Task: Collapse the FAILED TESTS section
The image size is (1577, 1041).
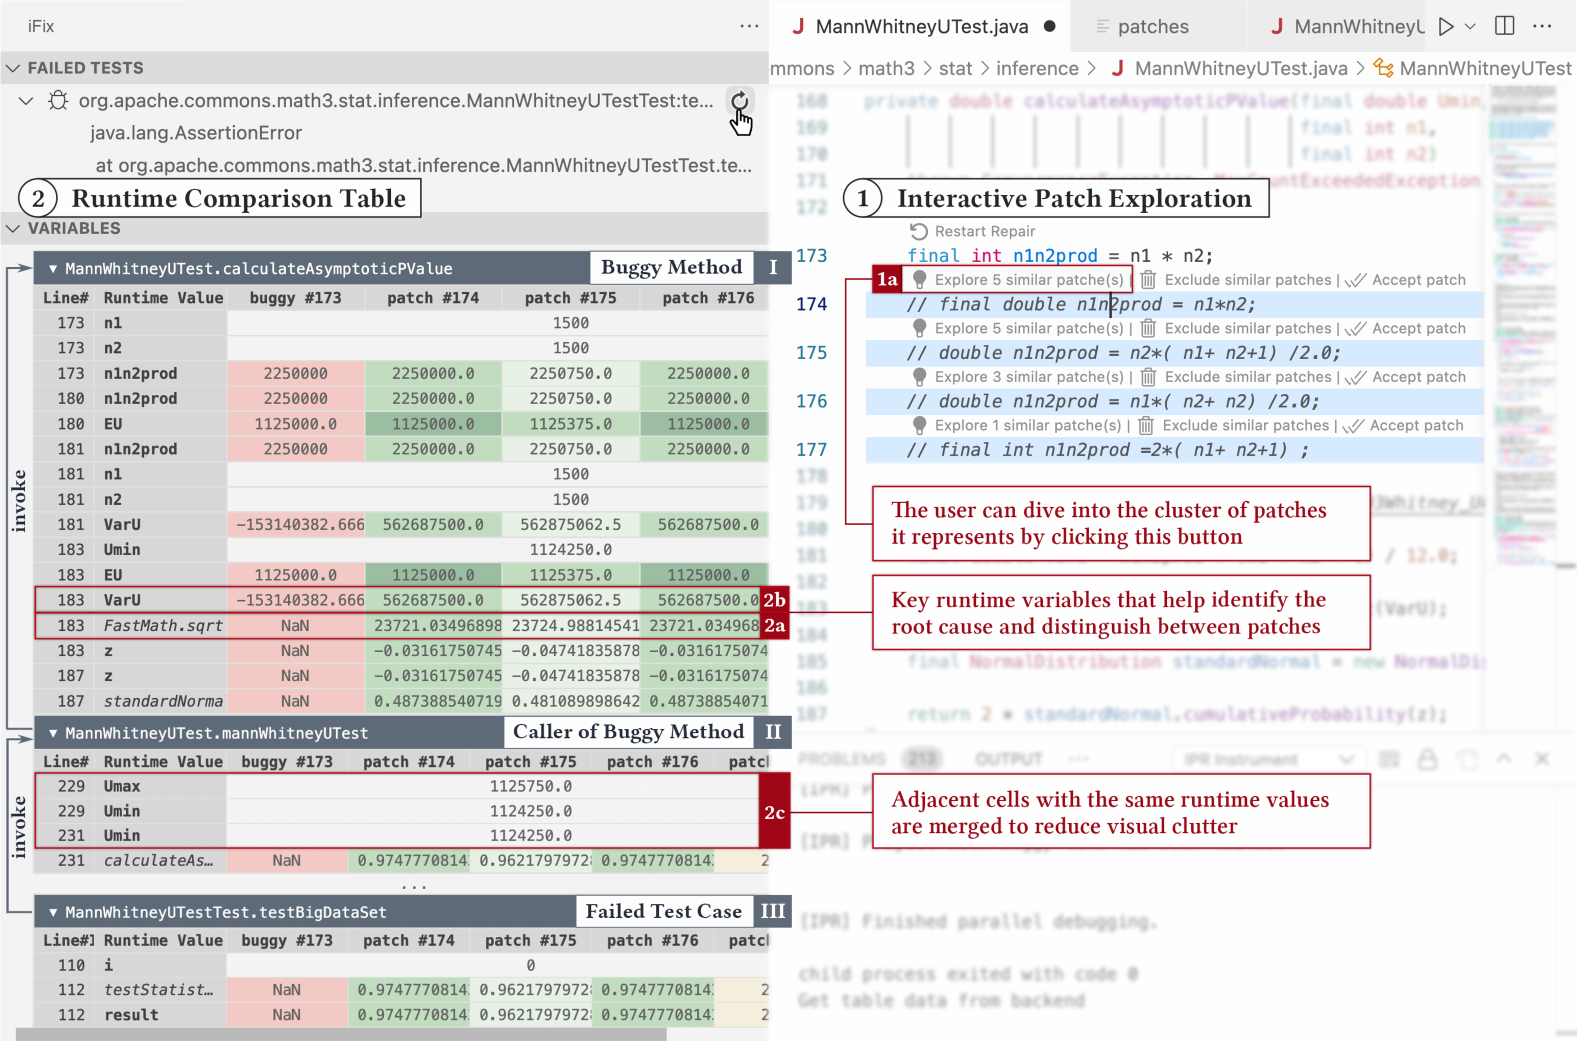Action: click(x=13, y=68)
